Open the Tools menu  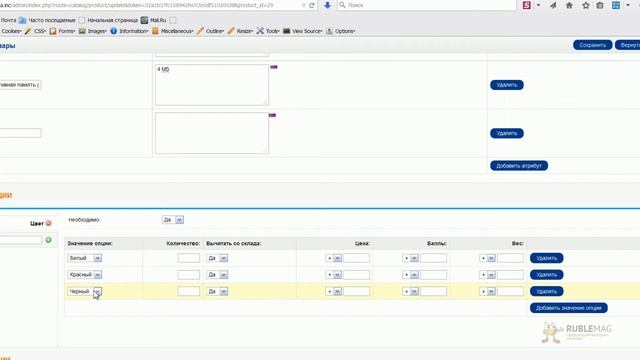tap(272, 31)
